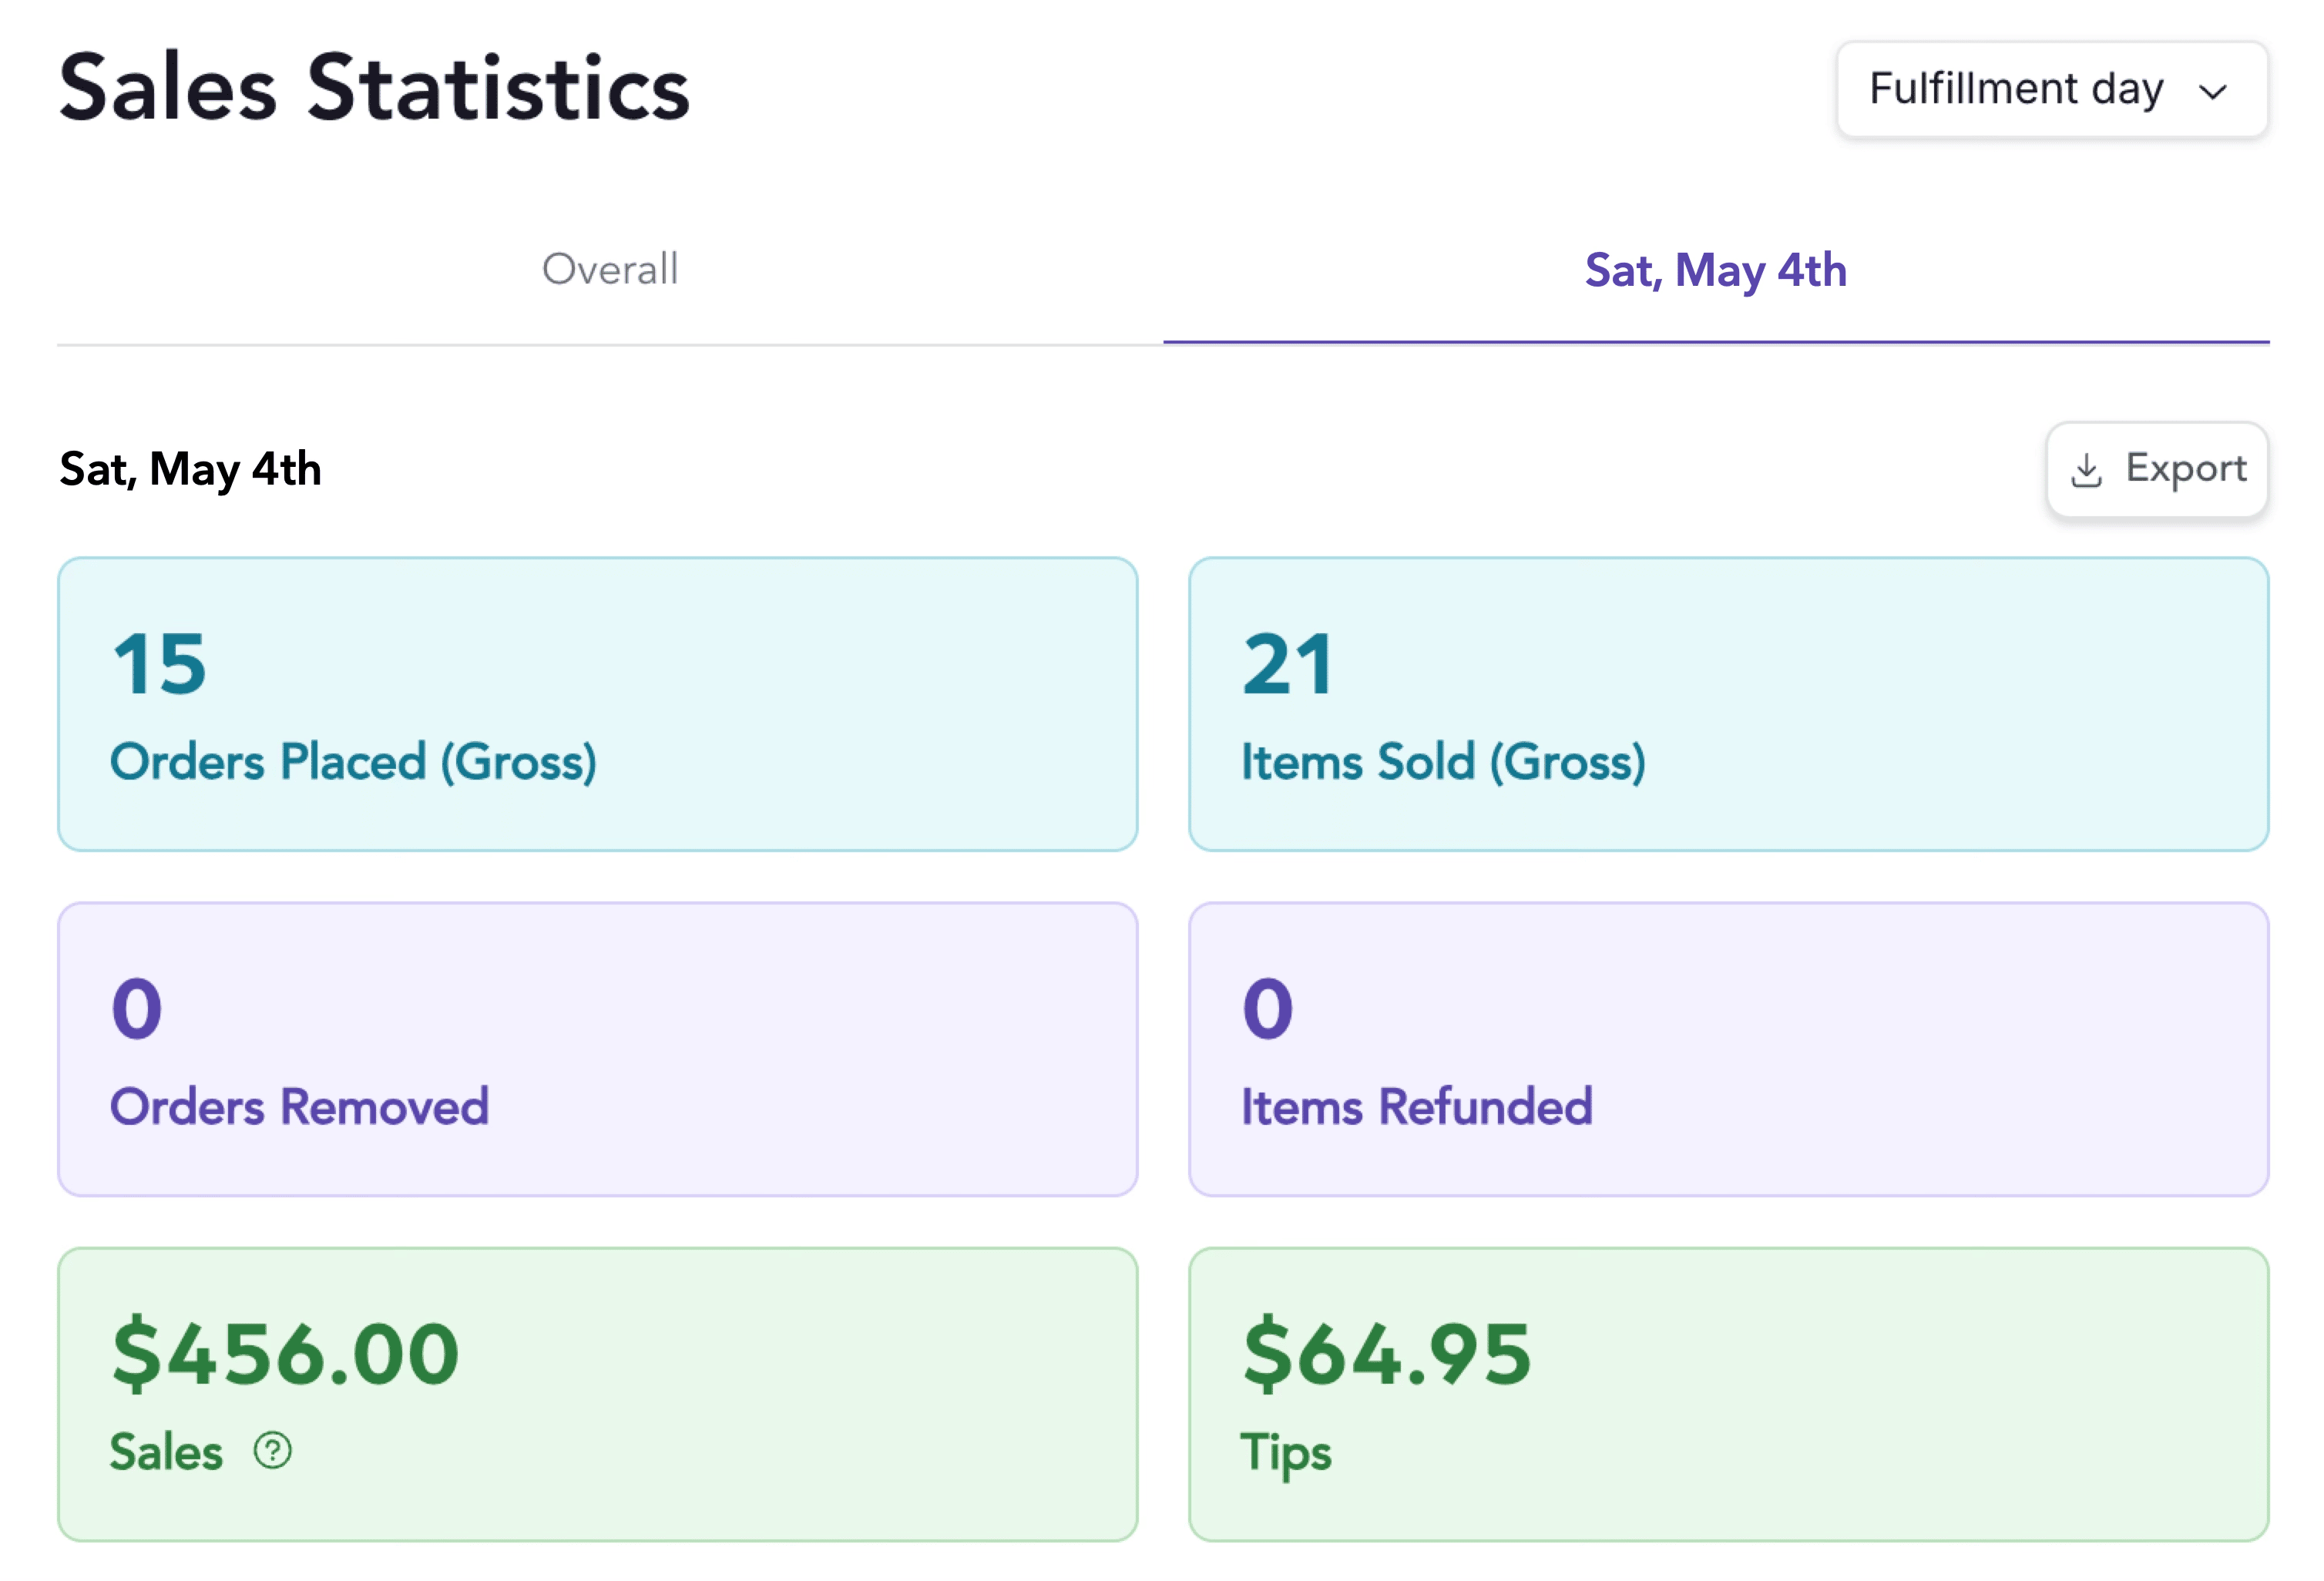Screen dimensions: 2324x1581
Task: Click the Sat, May 4th section heading
Action: tap(190, 469)
